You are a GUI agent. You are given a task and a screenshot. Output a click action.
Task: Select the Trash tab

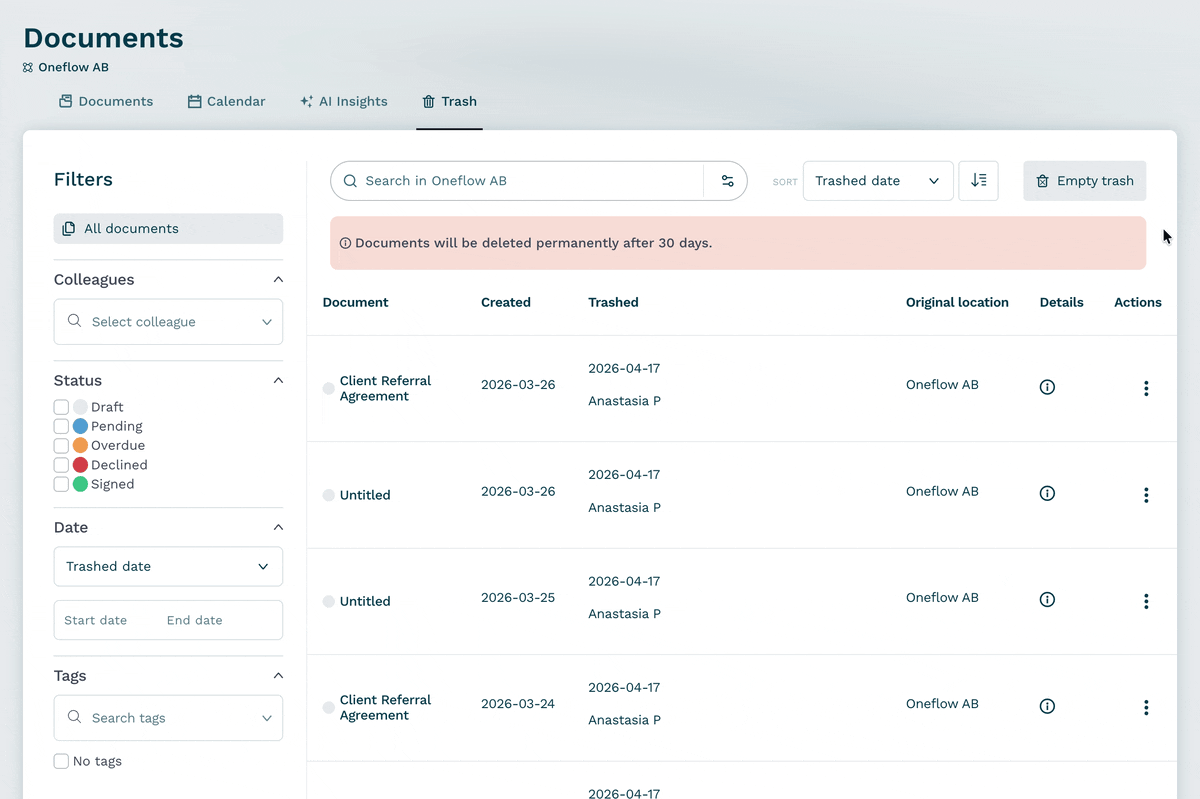[x=450, y=101]
